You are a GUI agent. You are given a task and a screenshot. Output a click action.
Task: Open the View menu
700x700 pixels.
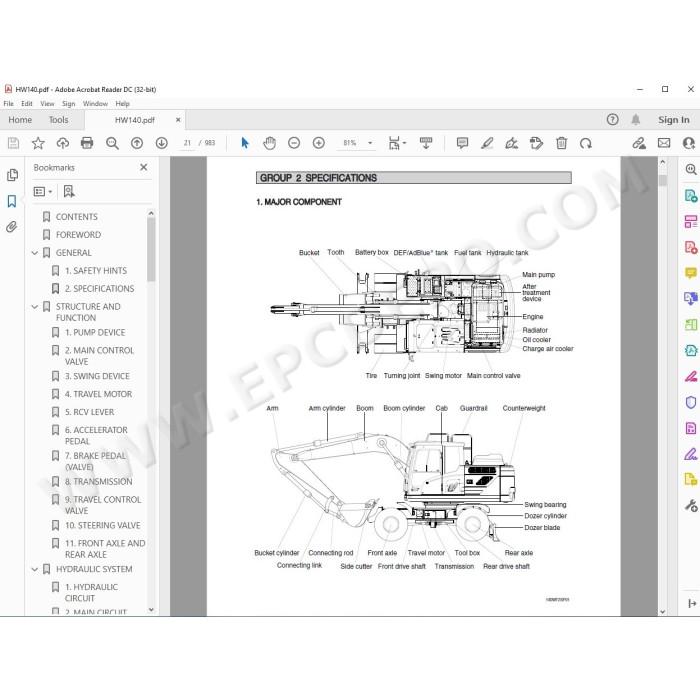click(x=47, y=104)
